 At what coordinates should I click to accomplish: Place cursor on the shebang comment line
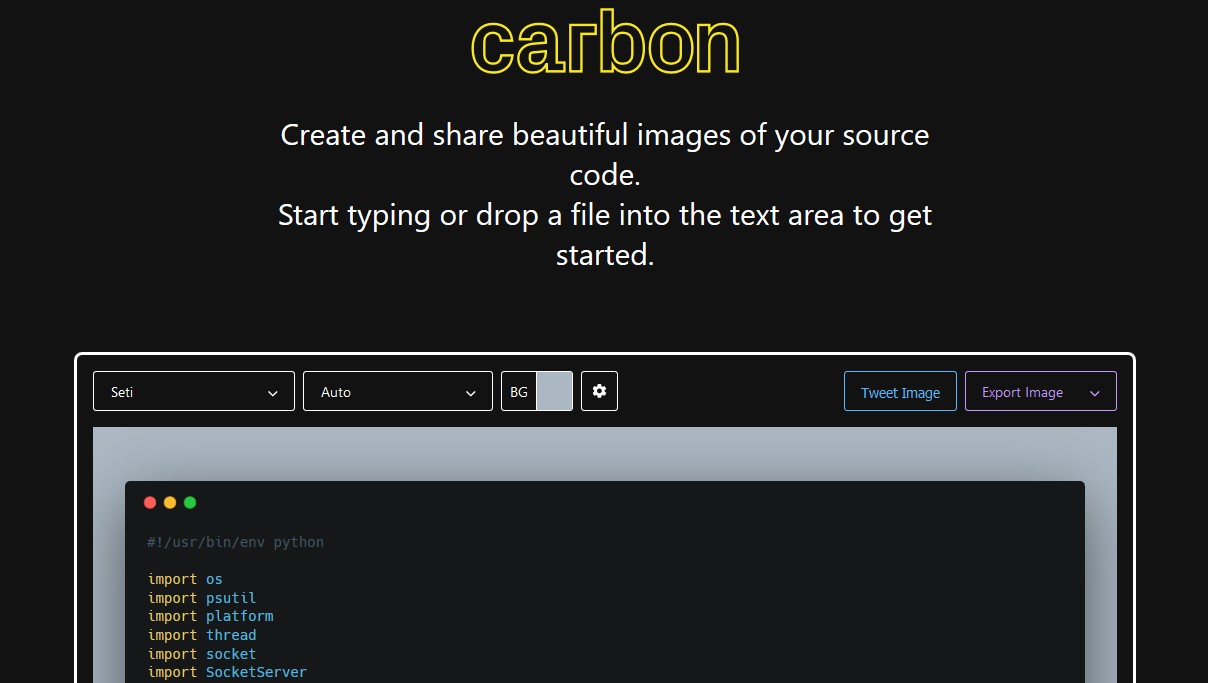[236, 542]
